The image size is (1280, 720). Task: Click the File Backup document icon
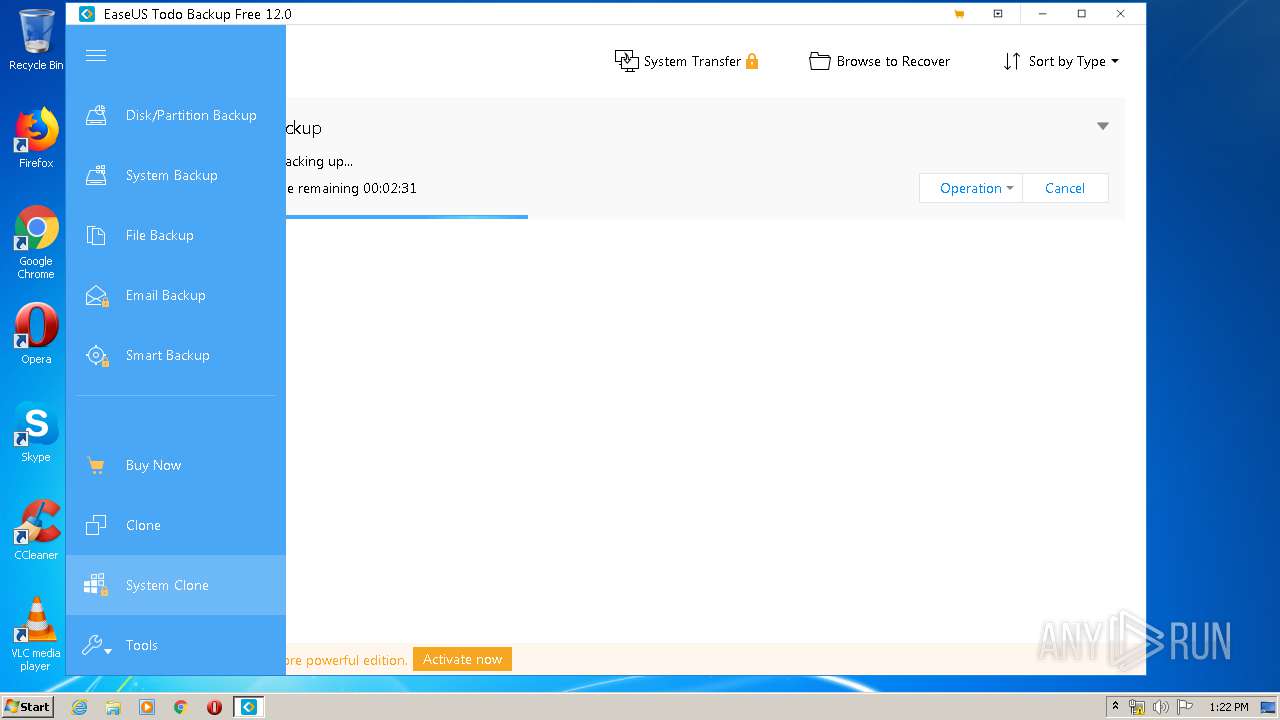click(96, 235)
